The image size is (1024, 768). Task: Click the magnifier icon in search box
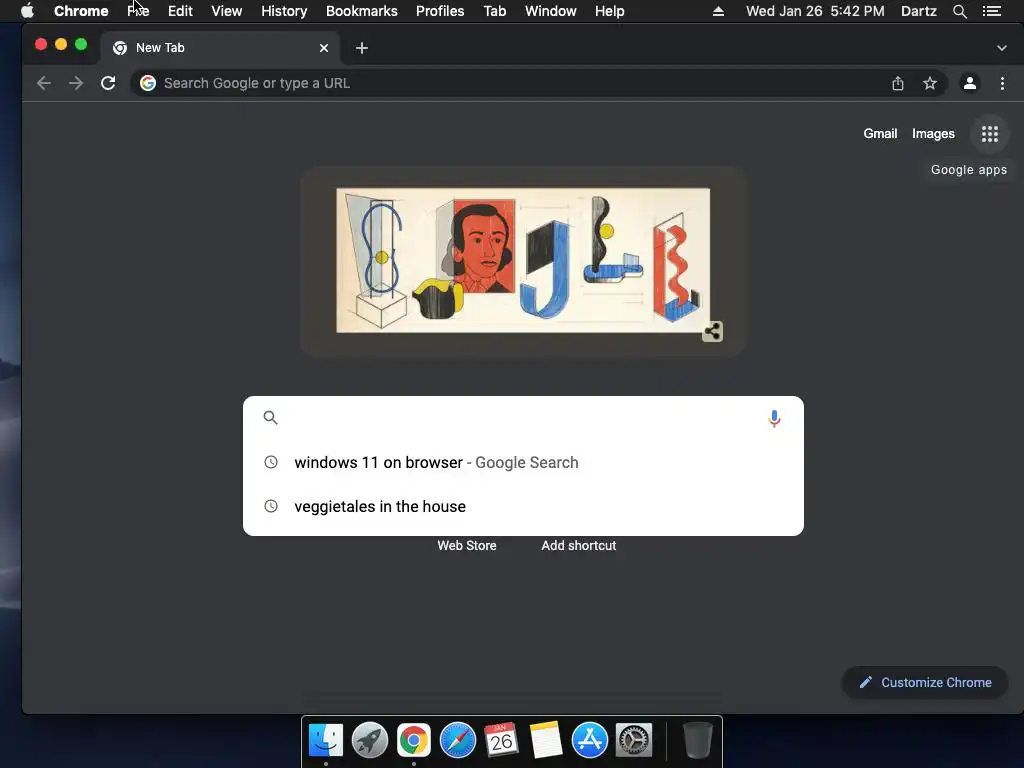(x=270, y=417)
